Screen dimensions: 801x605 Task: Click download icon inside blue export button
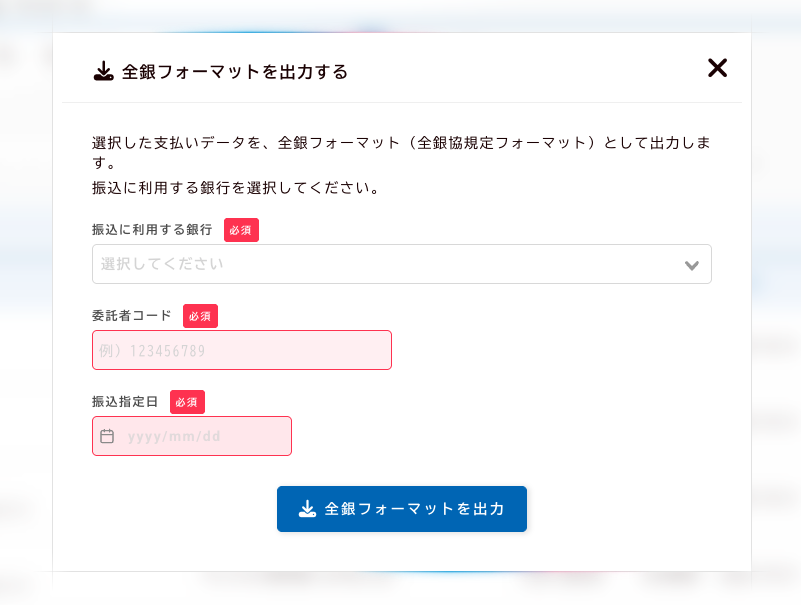tap(307, 509)
